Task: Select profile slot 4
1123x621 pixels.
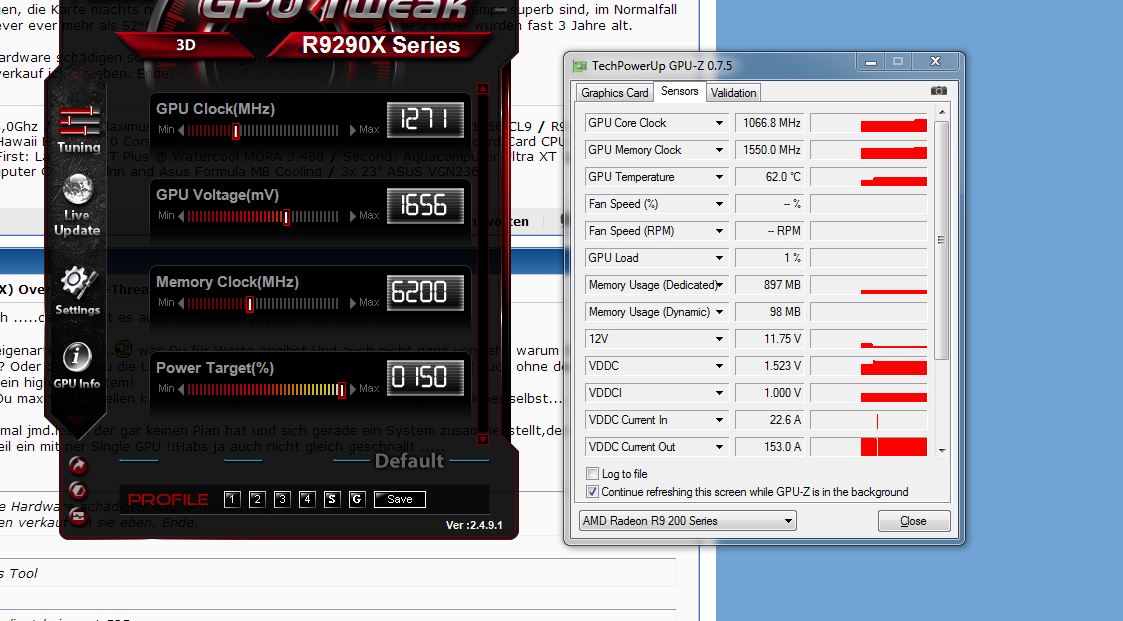Action: click(x=307, y=499)
